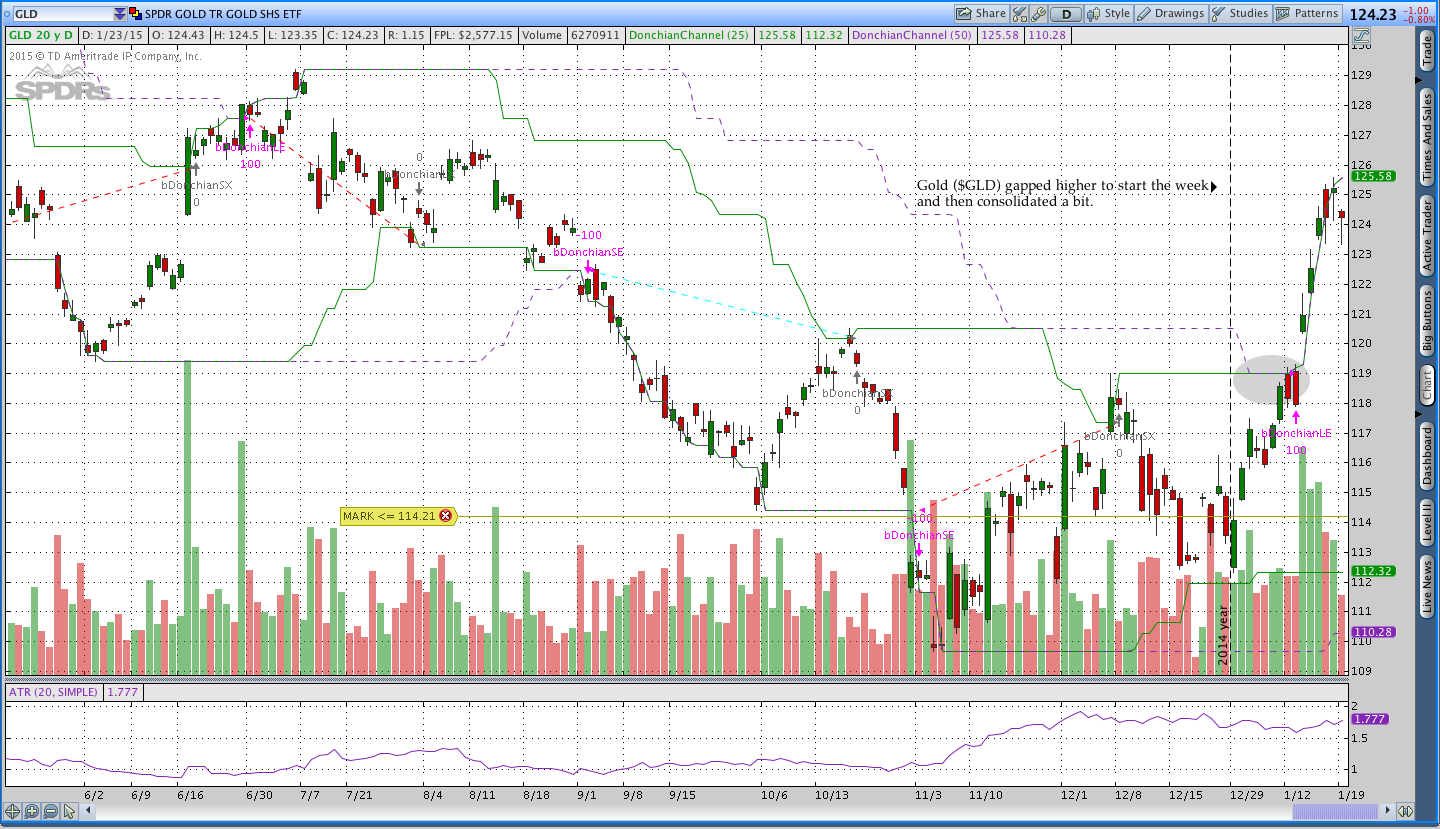
Task: Click the DonchianChannel (25) study label
Action: coord(691,35)
